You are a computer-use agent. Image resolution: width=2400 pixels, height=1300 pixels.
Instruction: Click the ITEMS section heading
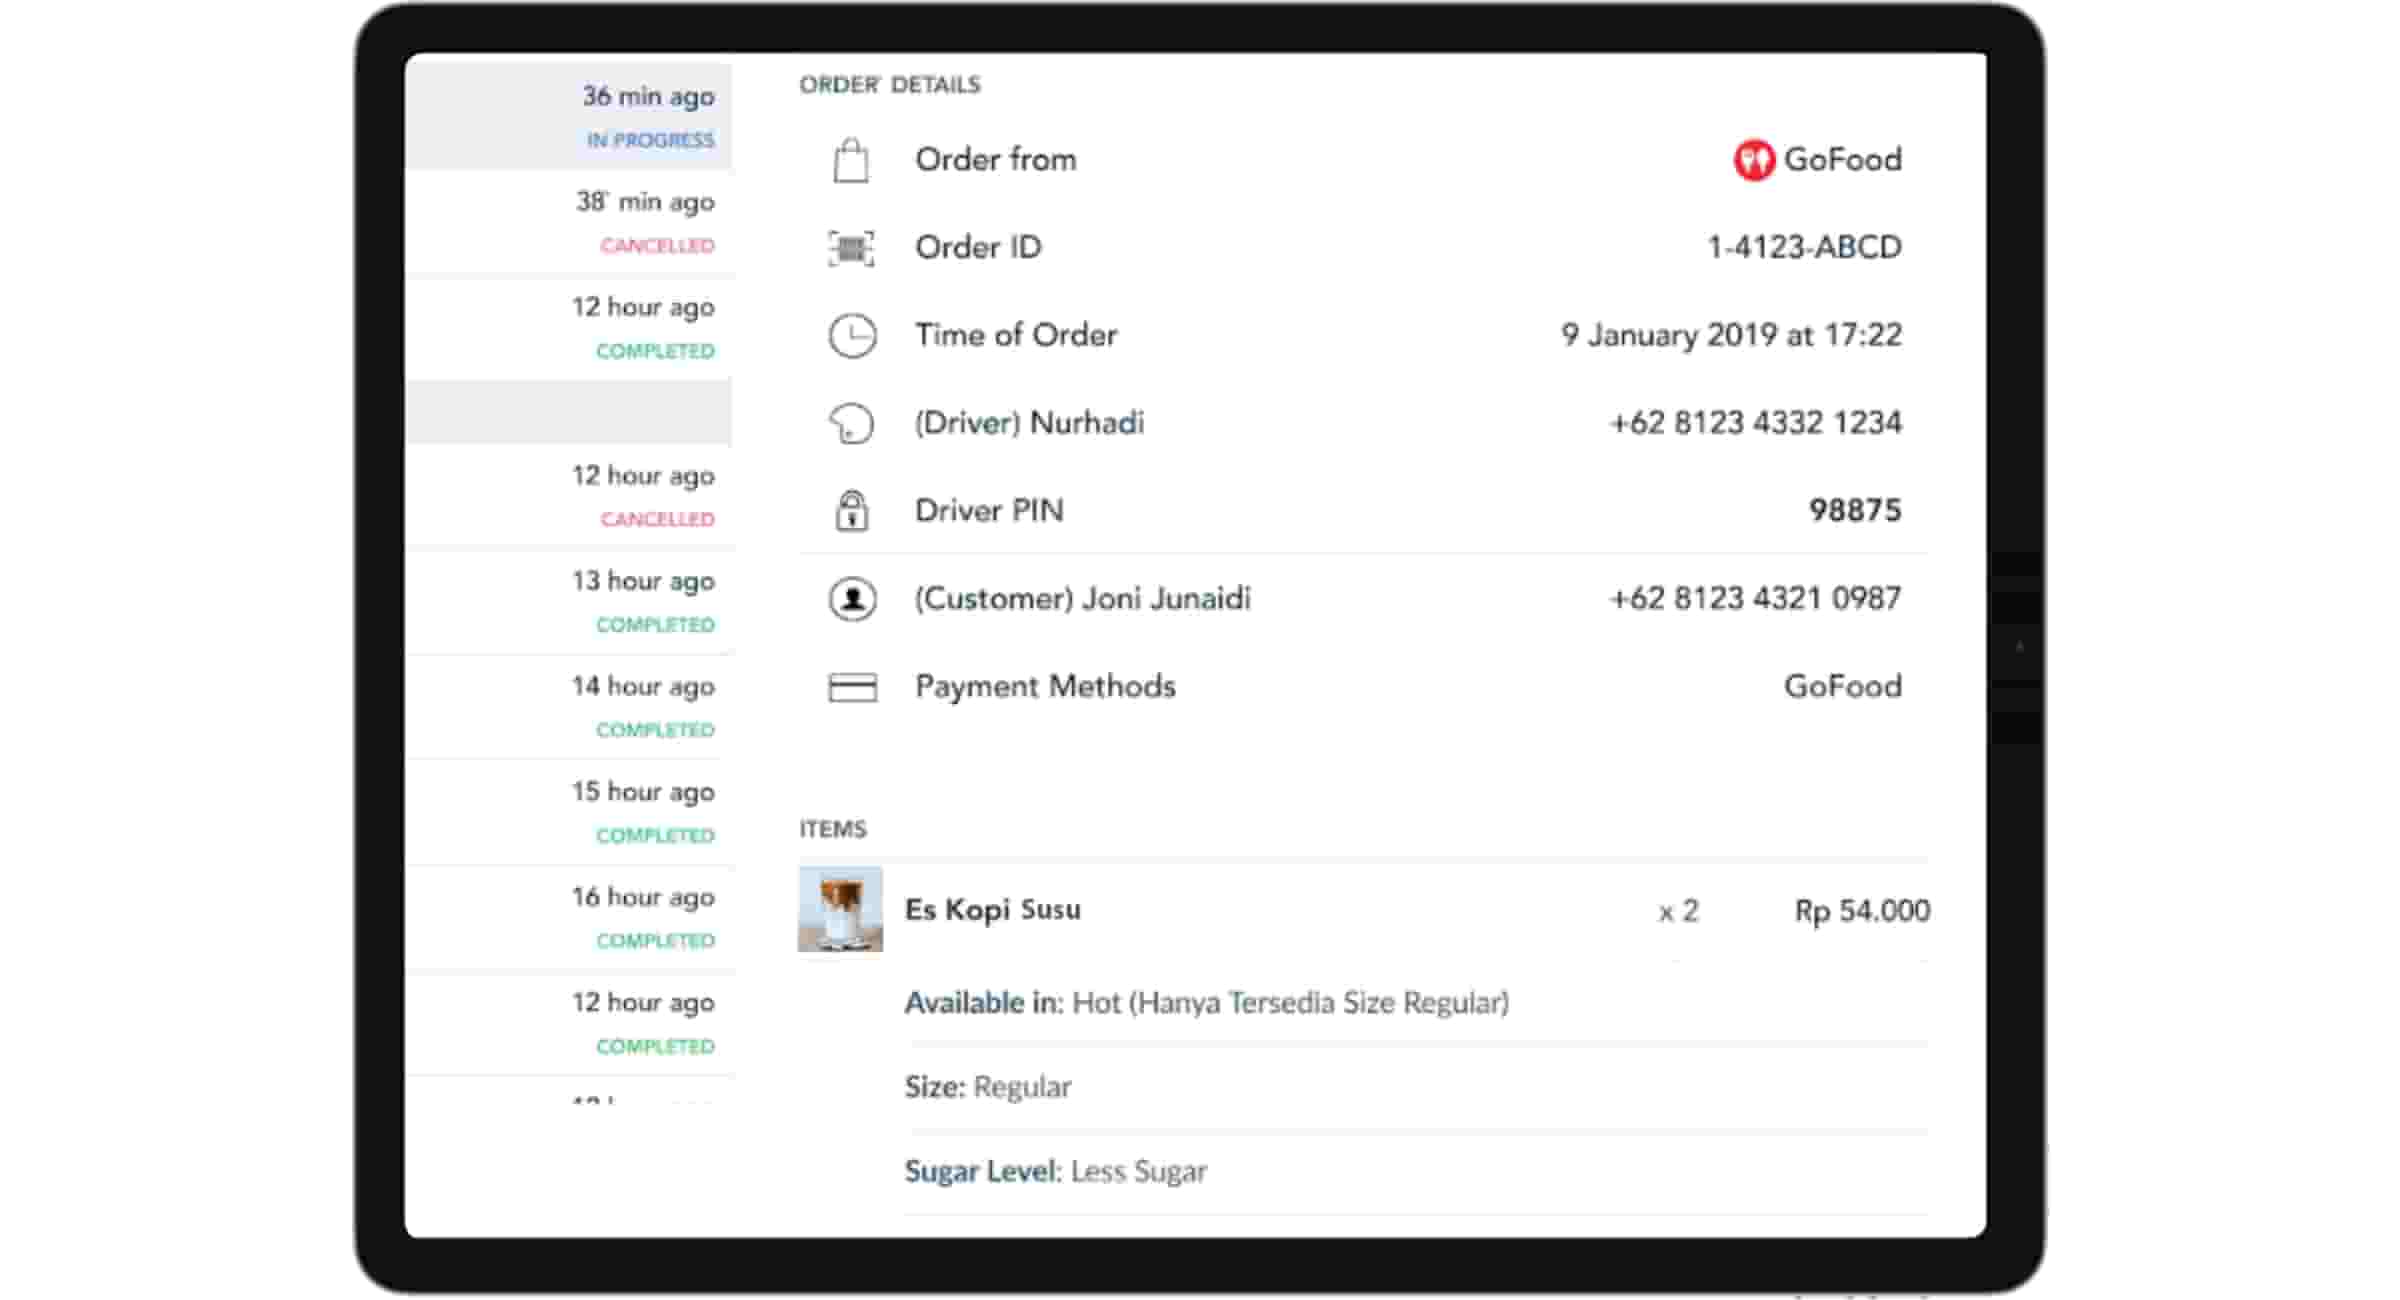click(x=832, y=829)
